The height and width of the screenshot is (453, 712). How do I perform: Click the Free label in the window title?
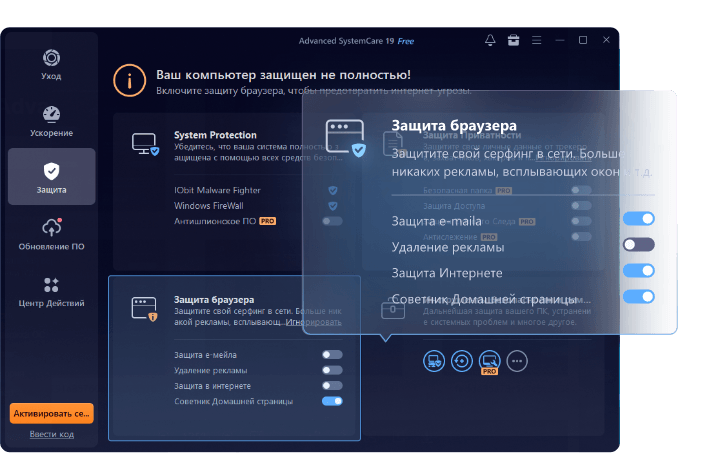point(406,41)
